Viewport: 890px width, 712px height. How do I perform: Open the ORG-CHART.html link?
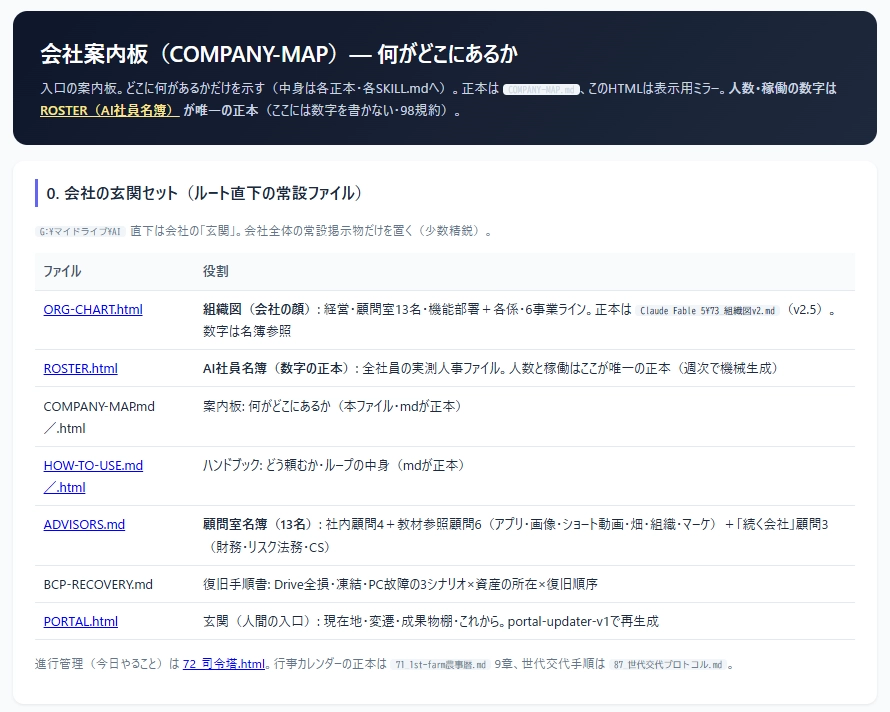pyautogui.click(x=93, y=309)
